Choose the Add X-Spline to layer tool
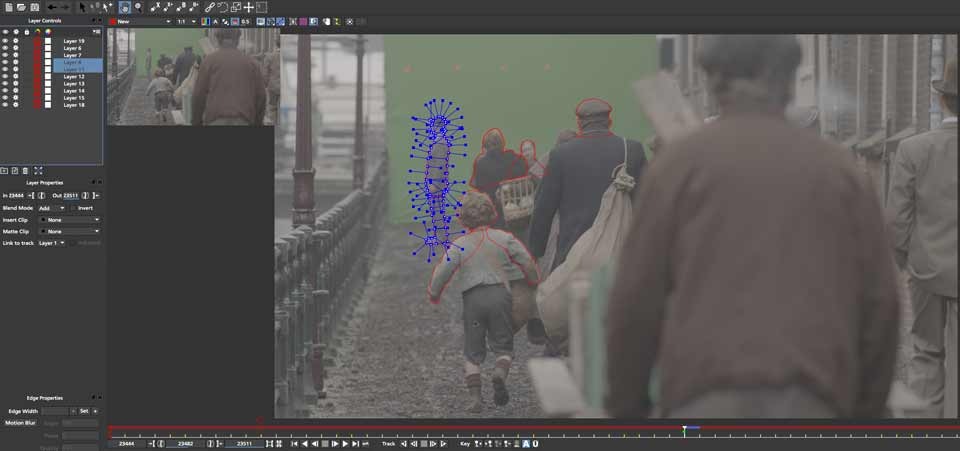 click(x=168, y=7)
